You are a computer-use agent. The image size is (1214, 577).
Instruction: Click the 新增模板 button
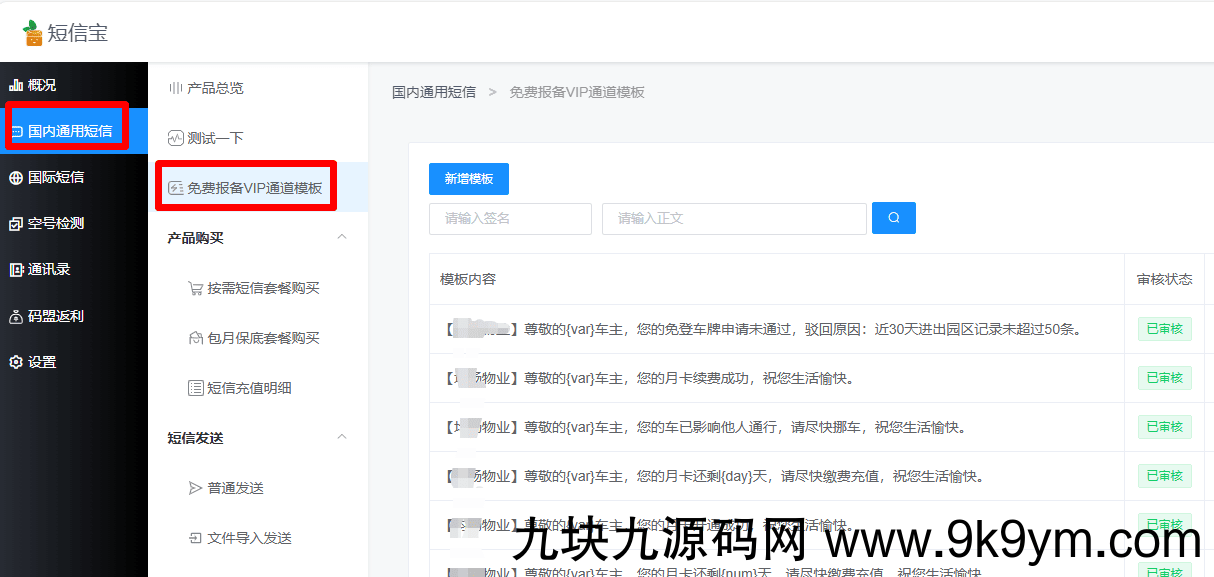[468, 179]
